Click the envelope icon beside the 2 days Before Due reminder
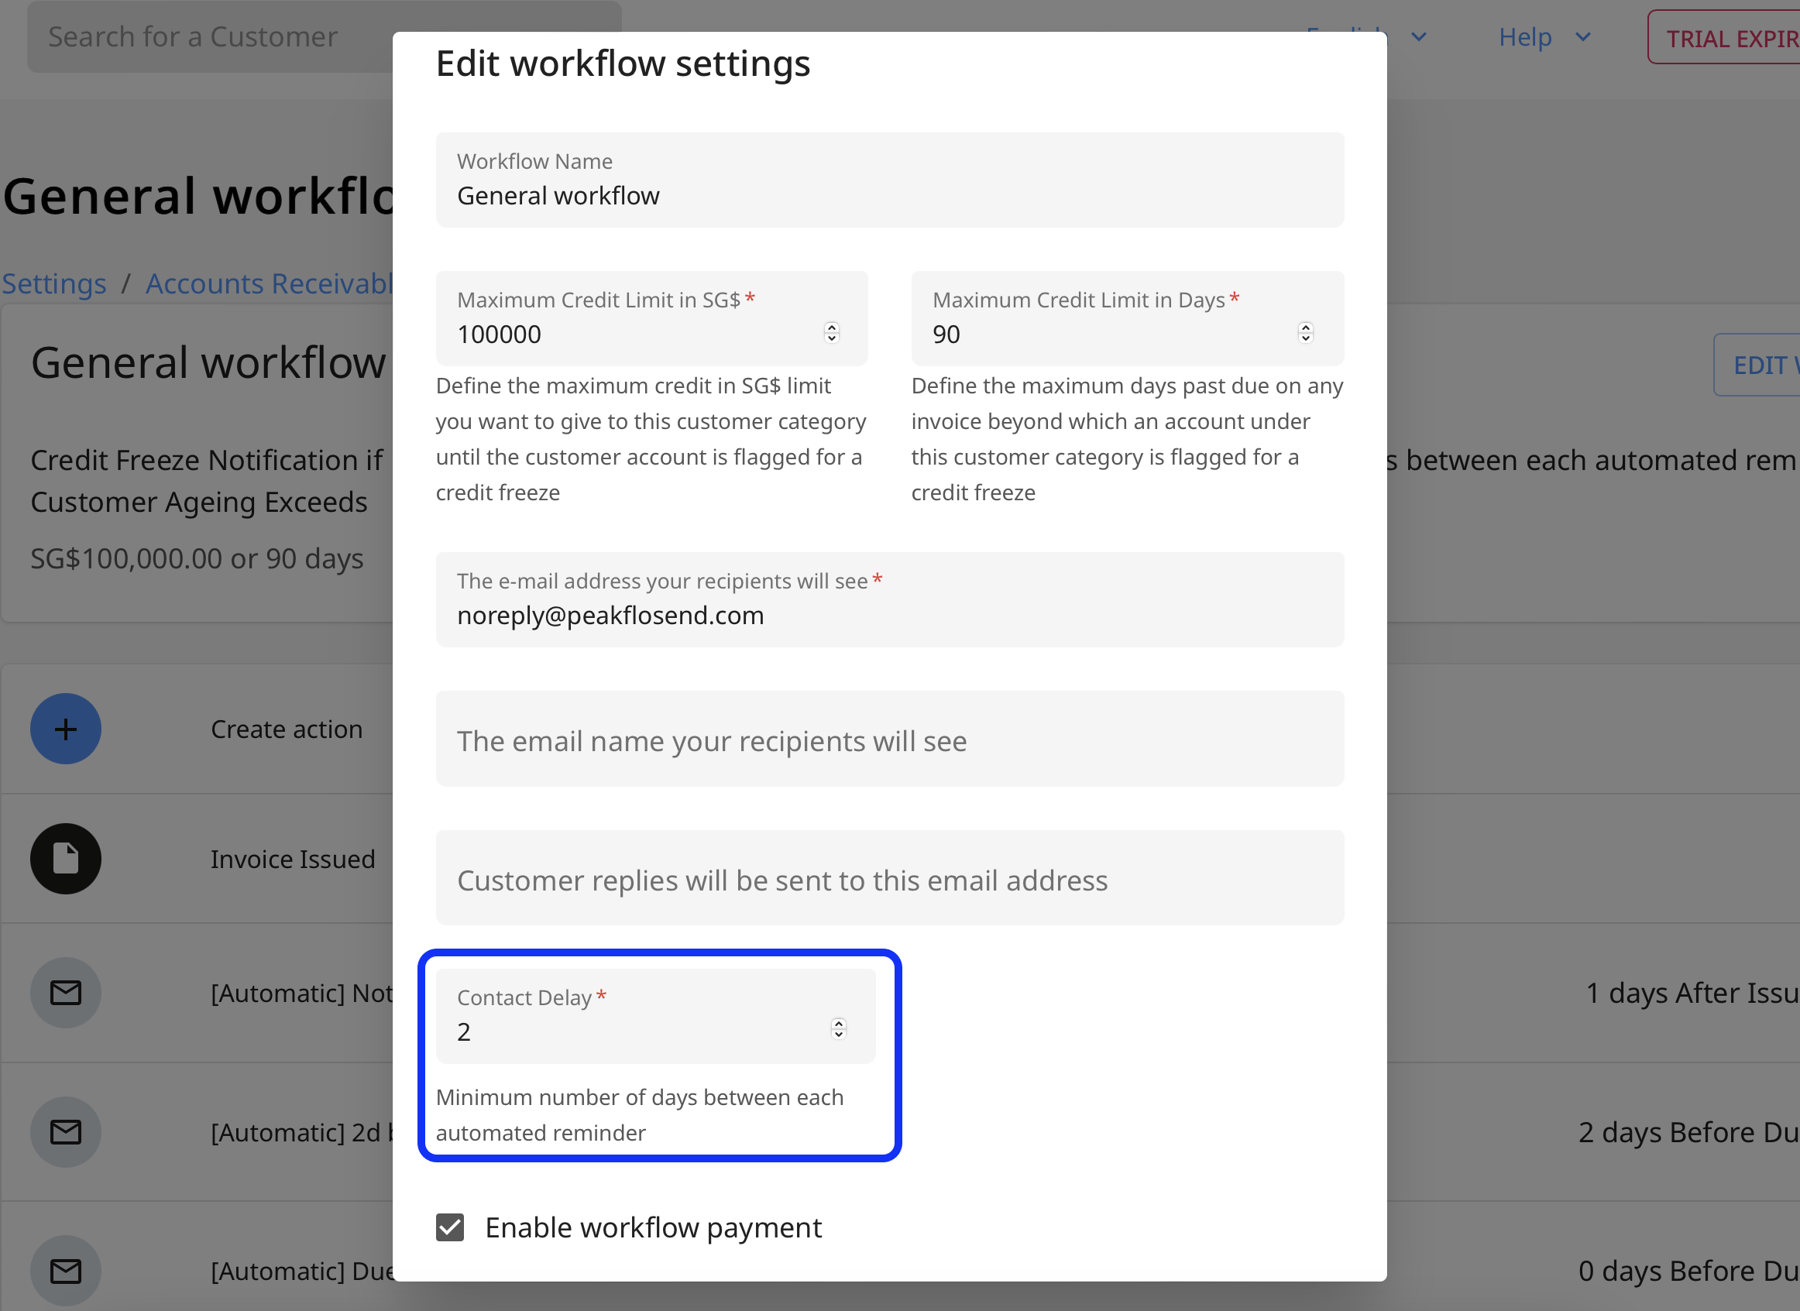The width and height of the screenshot is (1800, 1311). pos(65,1131)
